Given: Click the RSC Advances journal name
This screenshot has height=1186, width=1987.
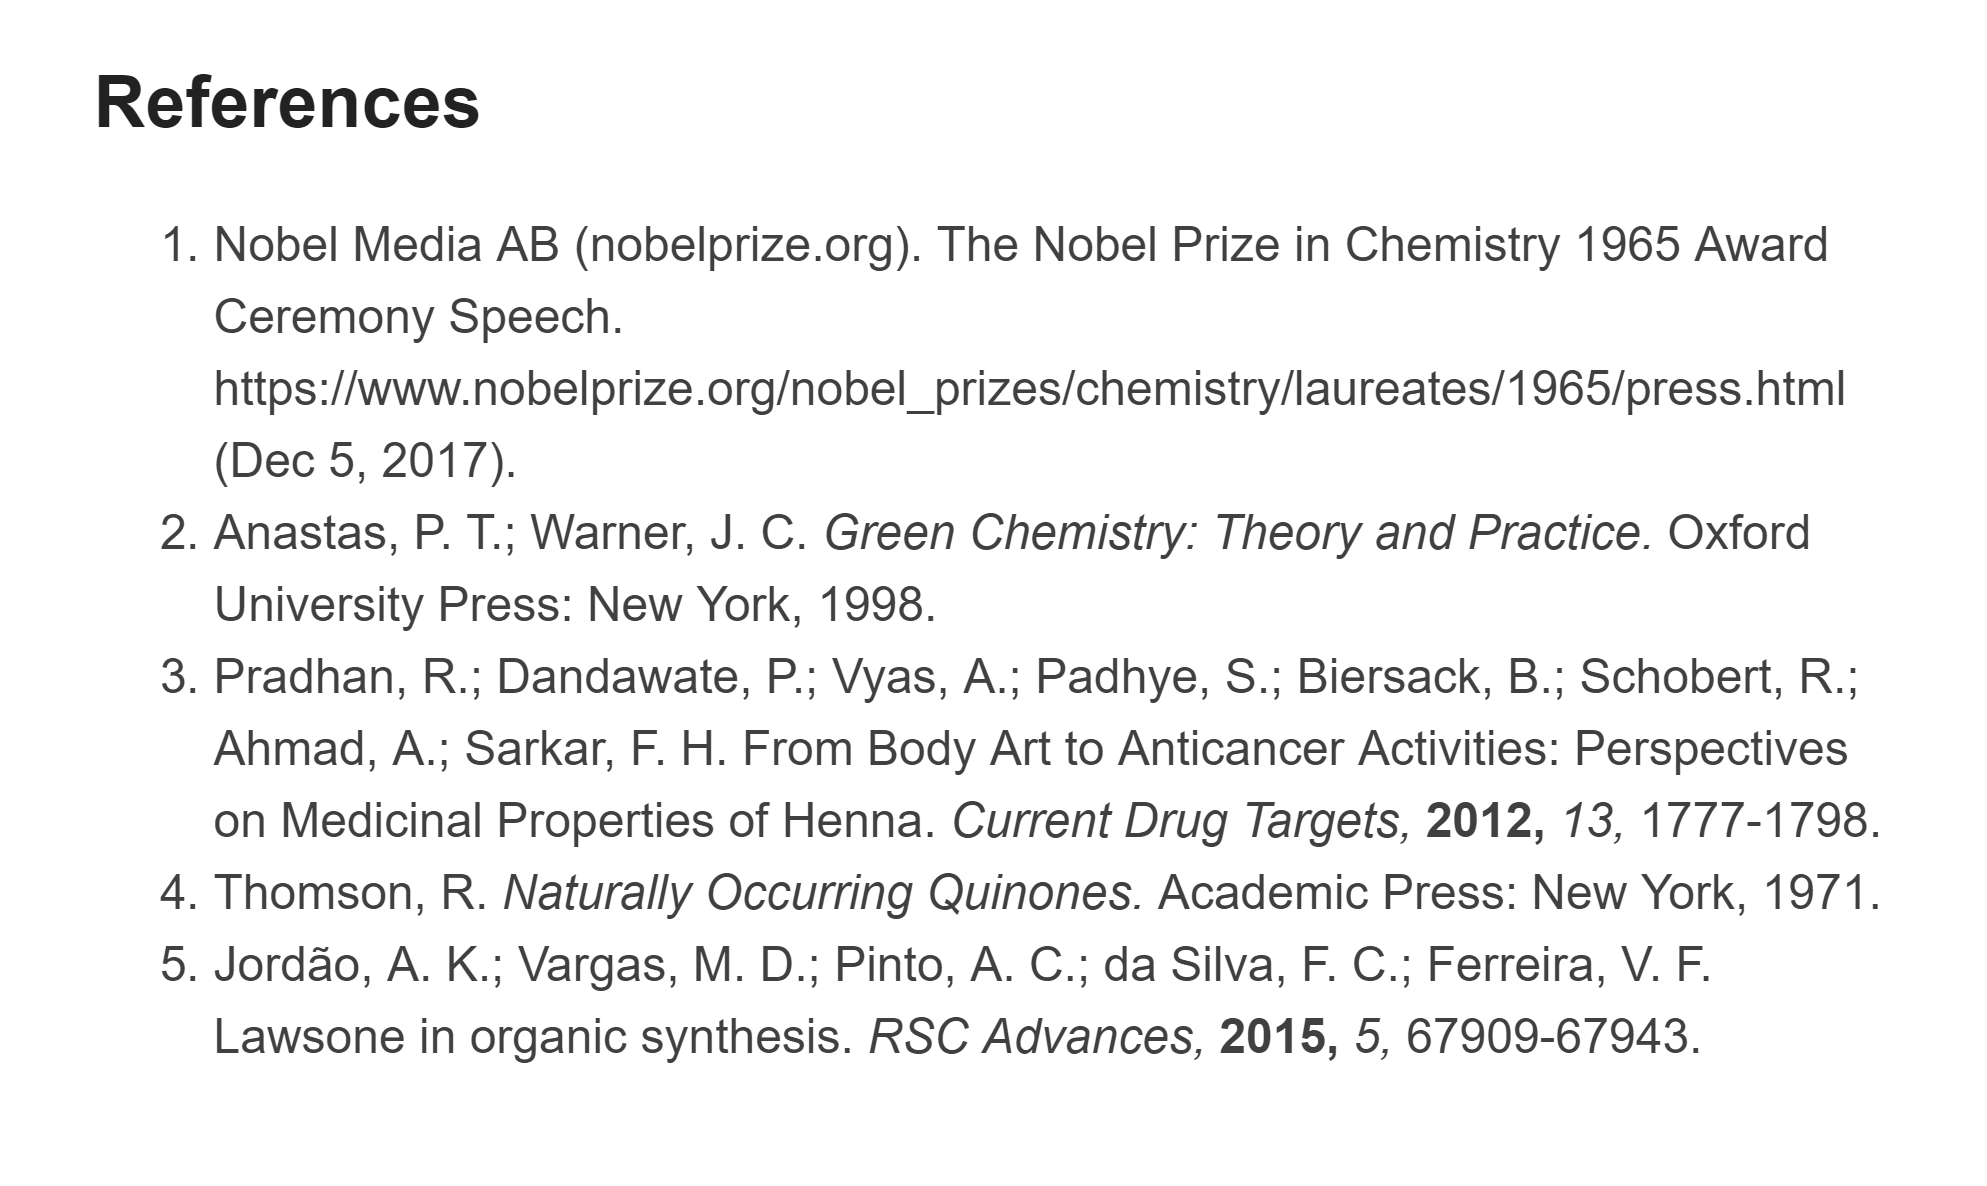Looking at the screenshot, I should pyautogui.click(x=1037, y=1037).
